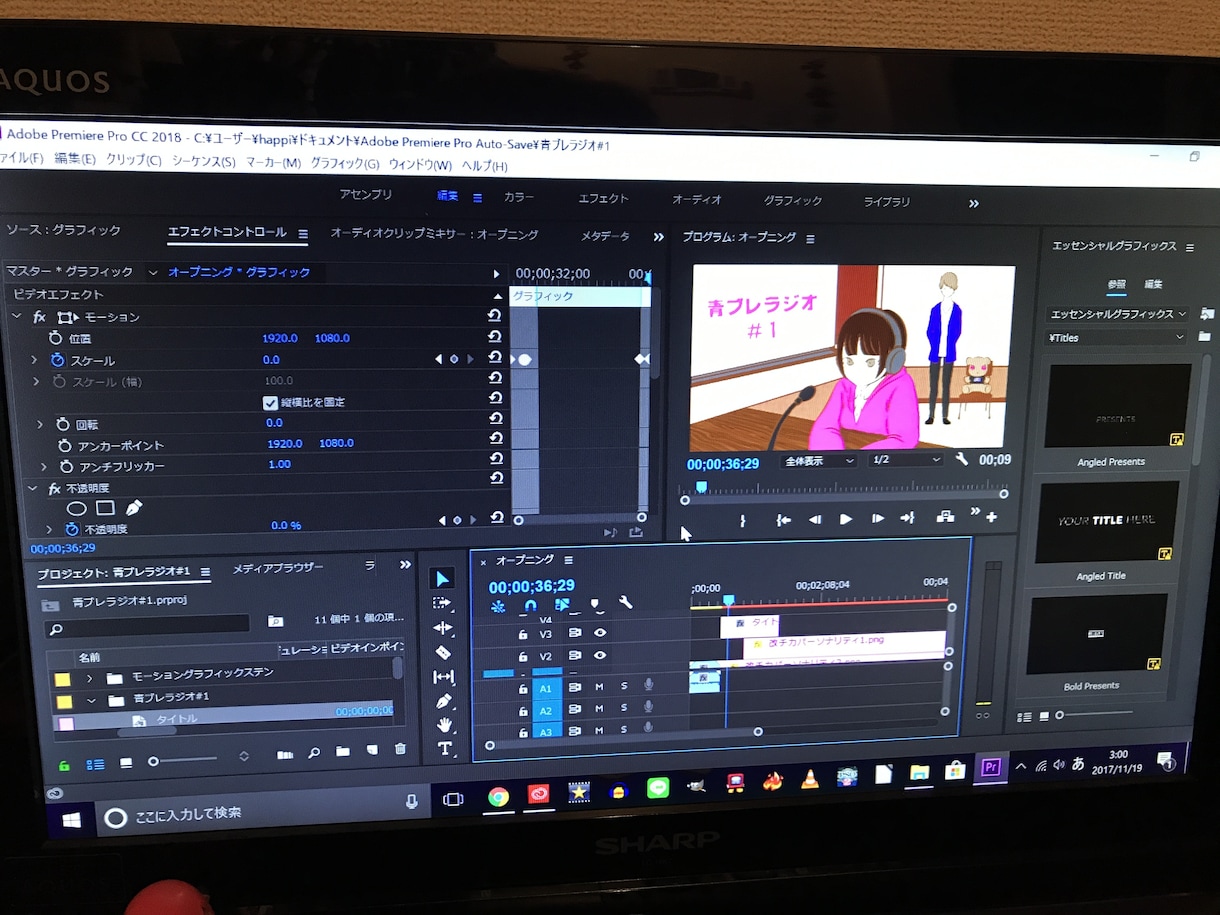
Task: Reset the 位置 parameter
Action: click(494, 337)
